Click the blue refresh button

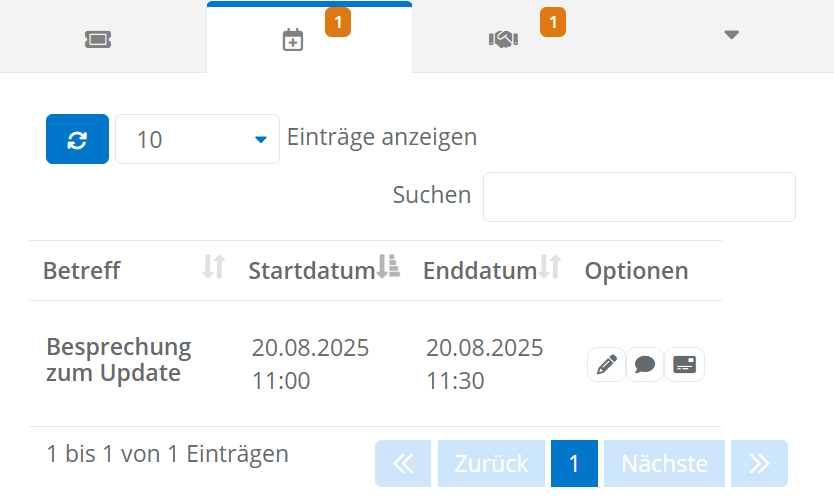pos(77,139)
